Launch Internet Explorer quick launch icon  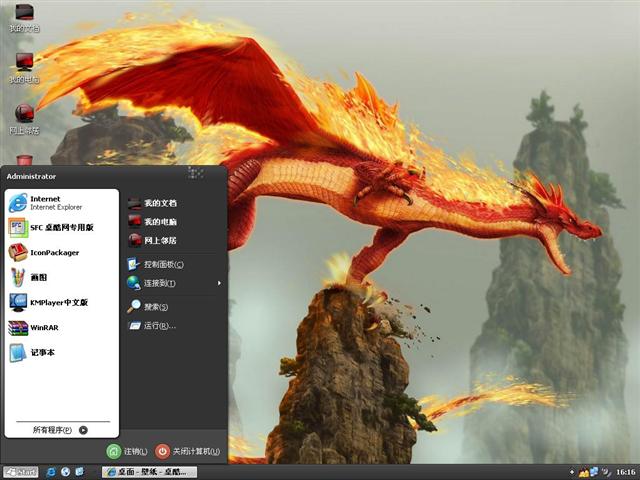(x=51, y=472)
